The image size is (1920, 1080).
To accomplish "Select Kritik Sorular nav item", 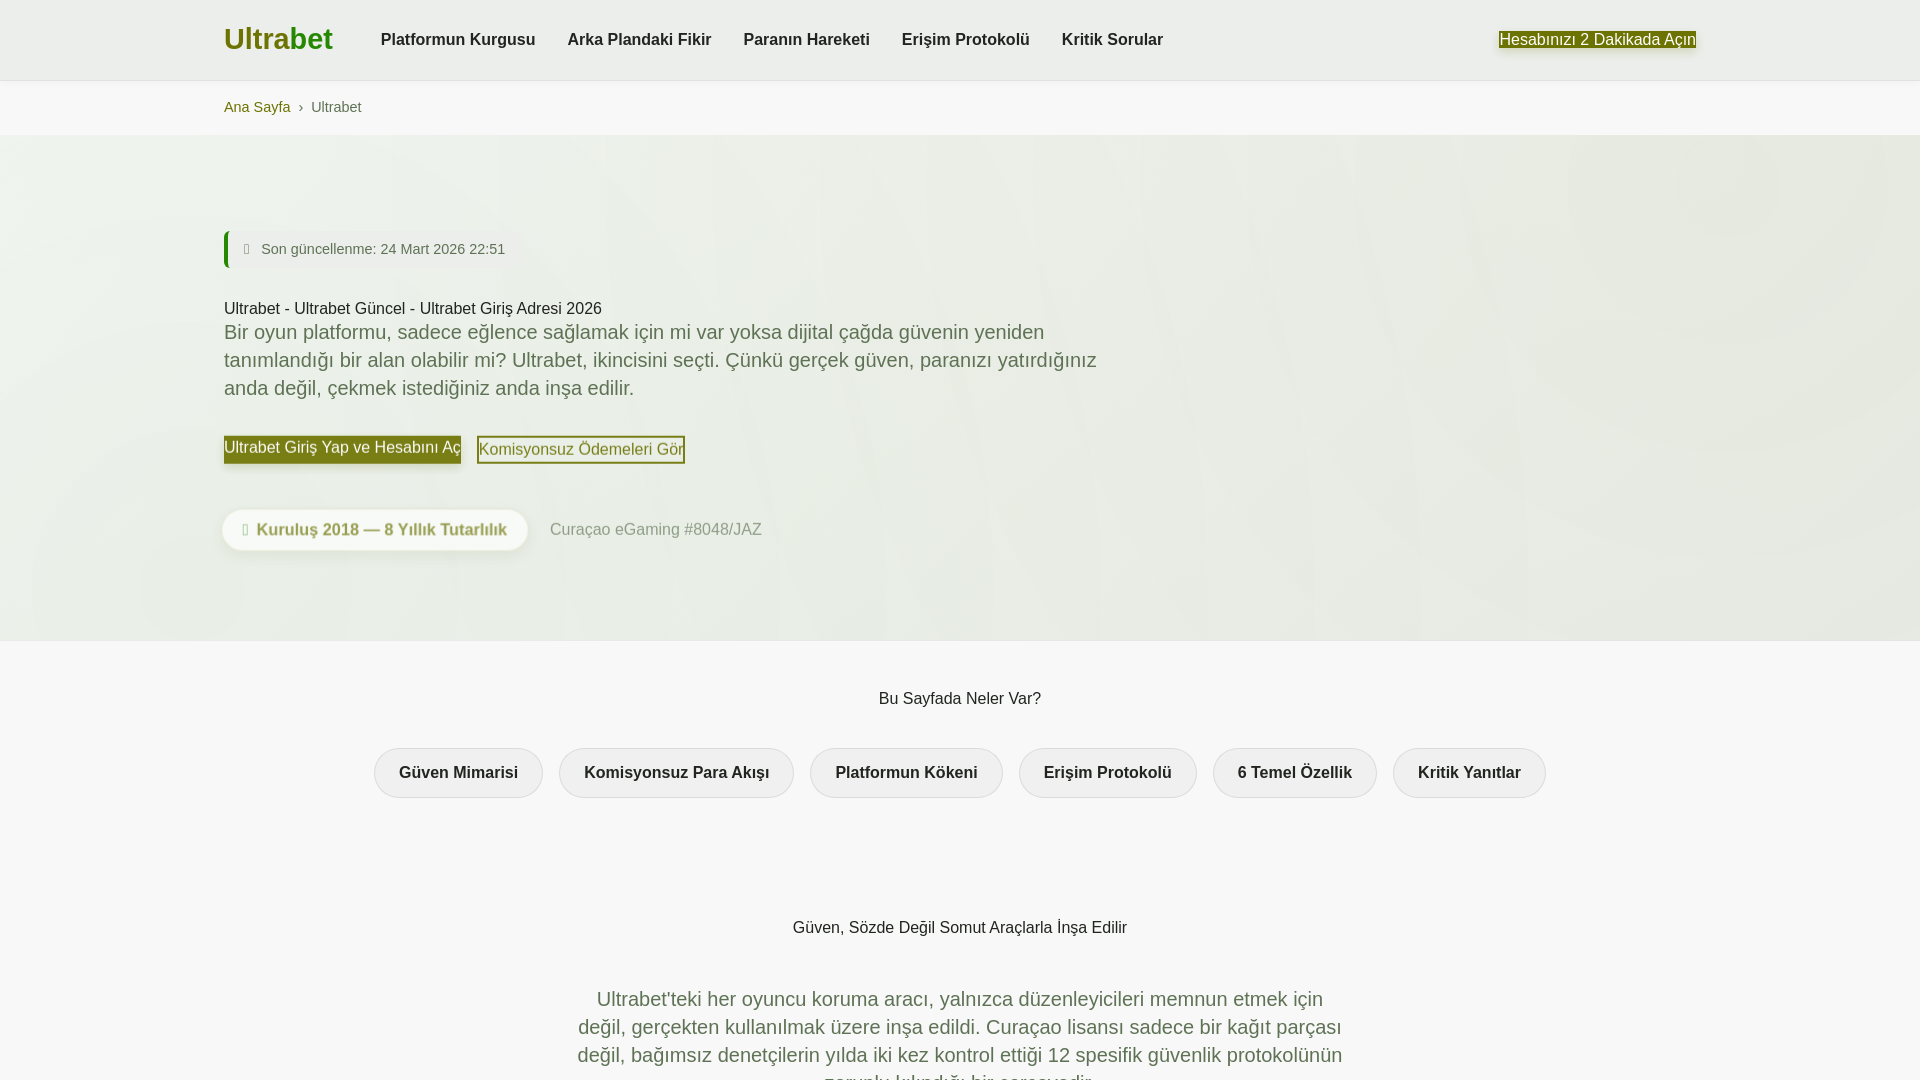I will (x=1112, y=40).
